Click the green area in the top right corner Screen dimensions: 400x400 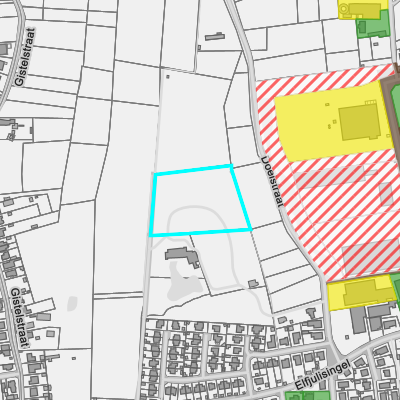[374, 25]
